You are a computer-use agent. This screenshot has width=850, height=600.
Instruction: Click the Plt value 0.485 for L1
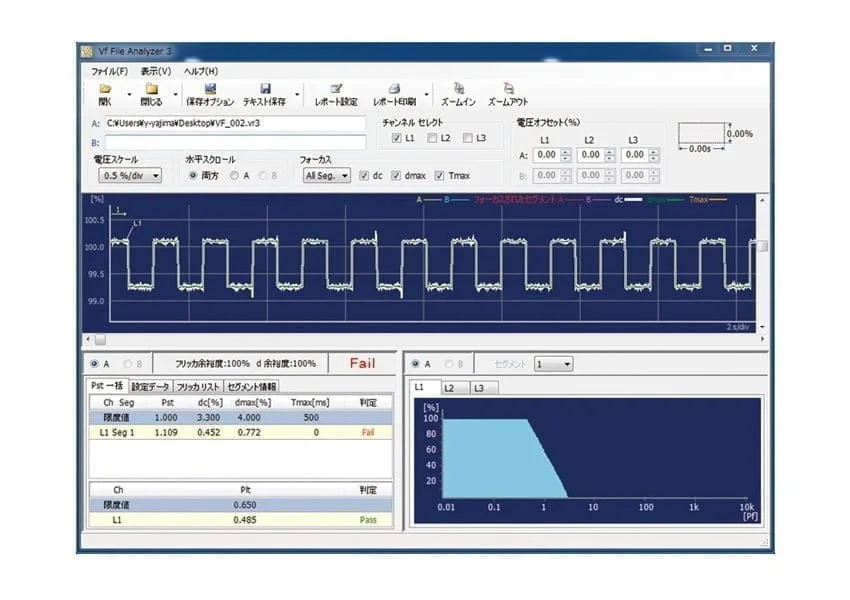click(245, 520)
